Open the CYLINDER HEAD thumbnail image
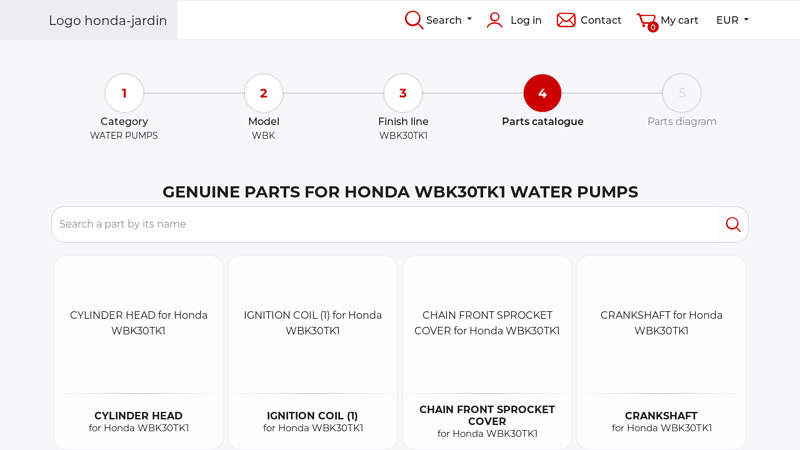Screen dimensions: 800x450 (x=138, y=323)
